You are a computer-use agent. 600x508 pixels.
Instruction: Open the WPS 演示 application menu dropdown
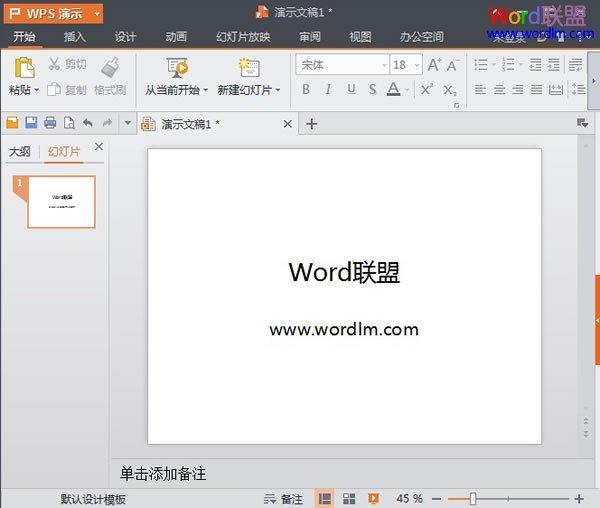[54, 13]
